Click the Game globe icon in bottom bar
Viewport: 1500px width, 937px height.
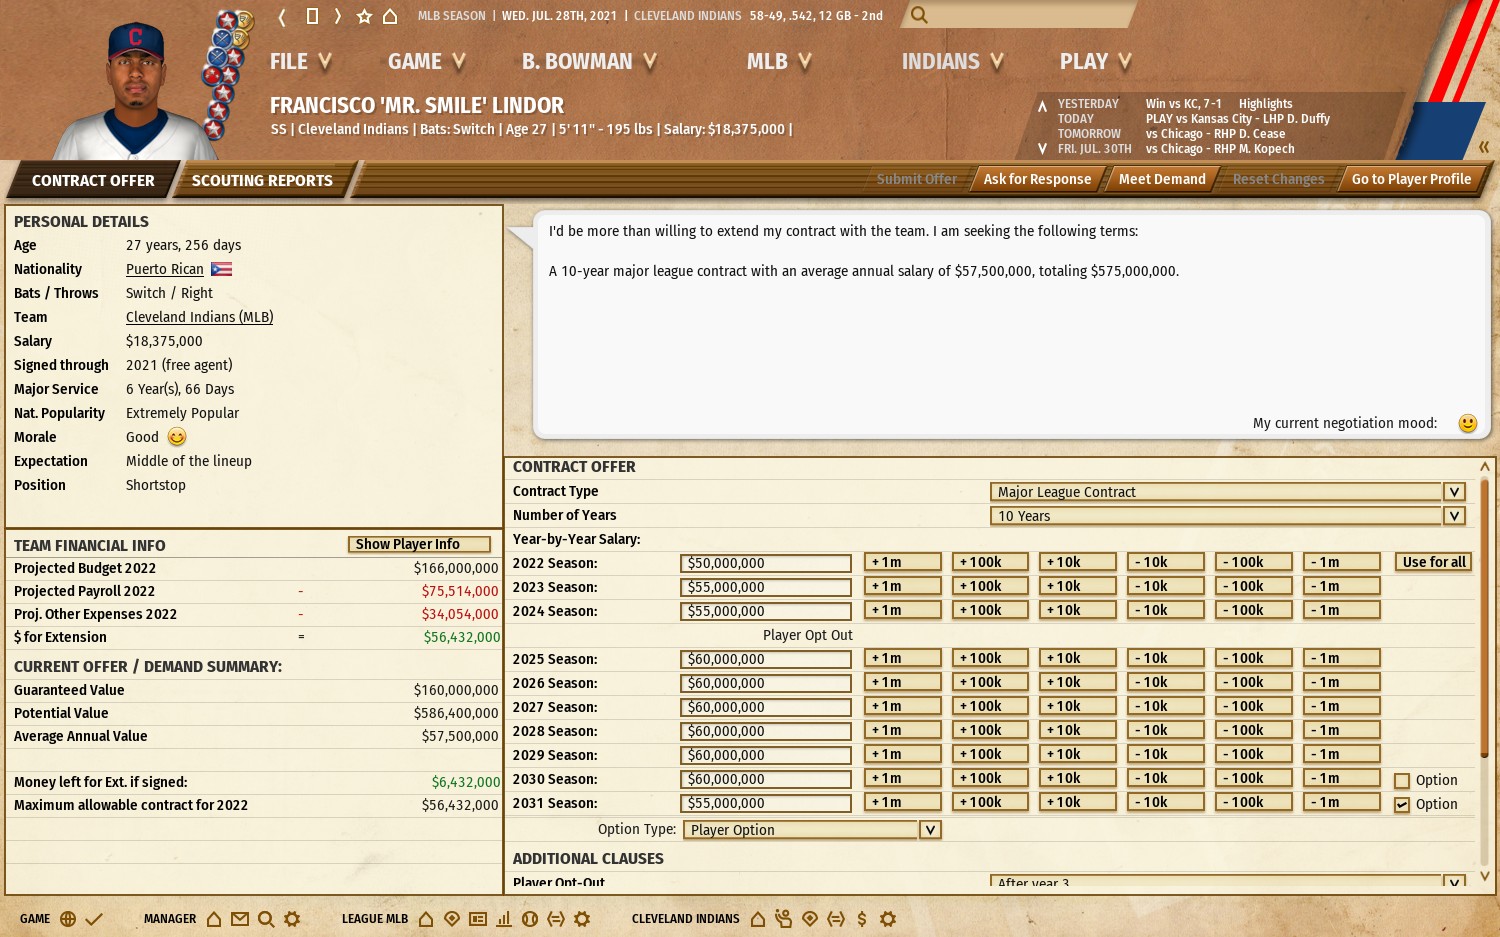(x=68, y=919)
